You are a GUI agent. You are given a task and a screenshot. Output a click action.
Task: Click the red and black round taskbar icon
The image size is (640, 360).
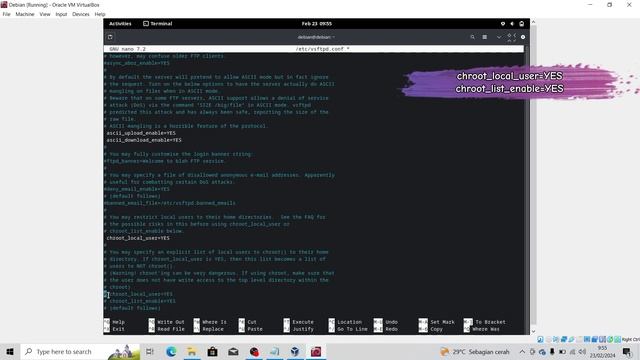(x=254, y=351)
